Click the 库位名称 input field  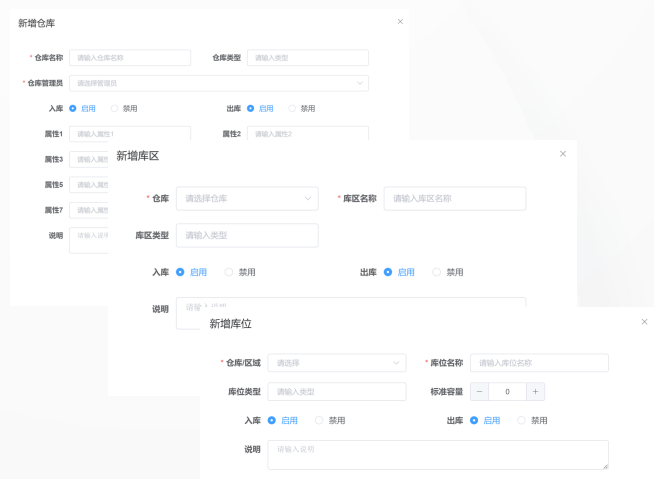click(539, 363)
